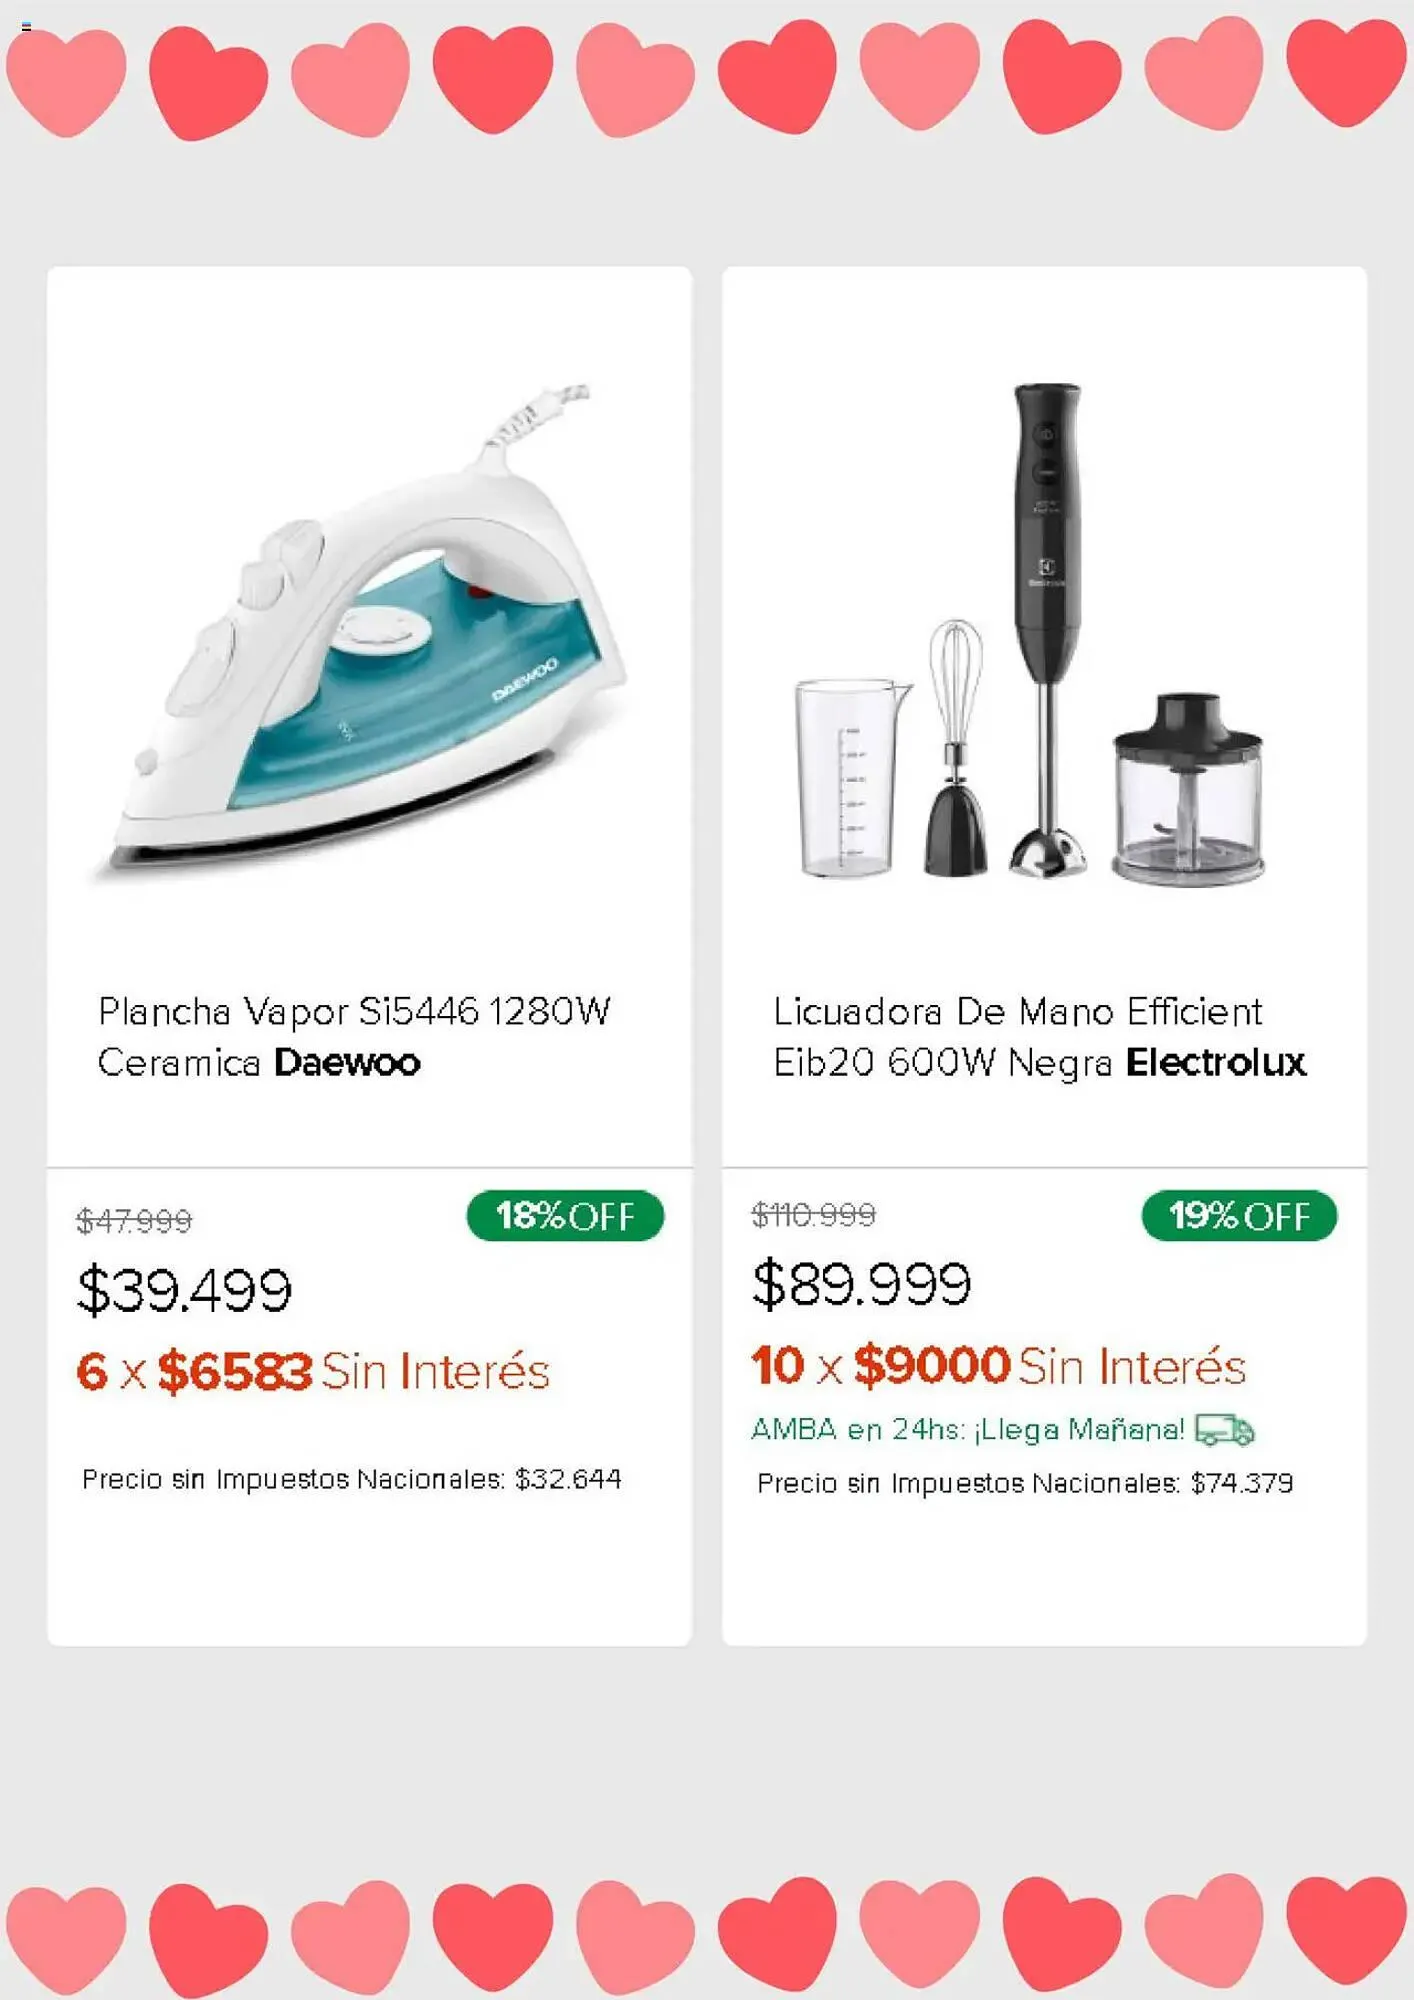Click the AMBA en 24hs delivery notice
Screen dimensions: 1414x2000
tap(968, 1430)
